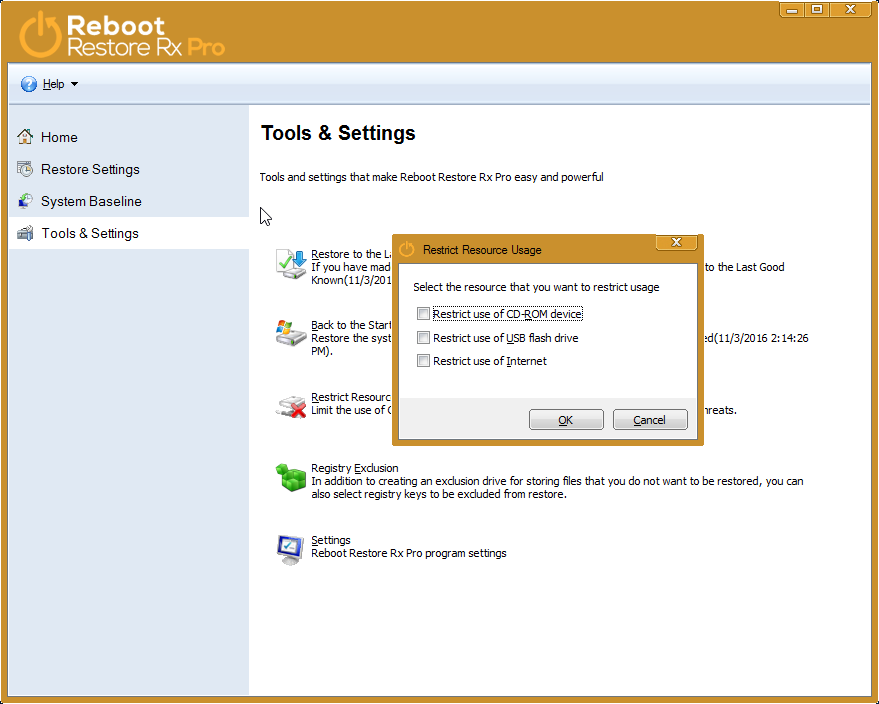Image resolution: width=879 pixels, height=704 pixels.
Task: Click the Registry Exclusion green cubes icon
Action: (291, 478)
